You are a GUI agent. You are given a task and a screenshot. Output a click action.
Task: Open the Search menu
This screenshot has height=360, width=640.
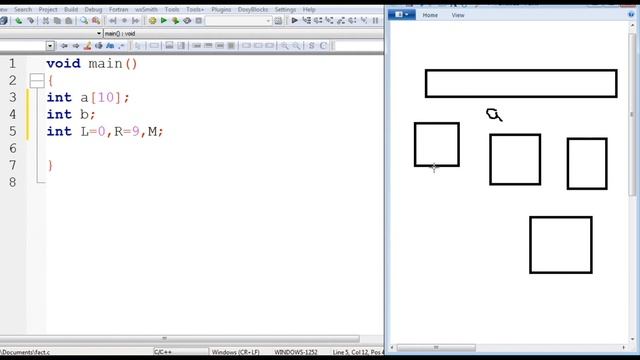(23, 9)
